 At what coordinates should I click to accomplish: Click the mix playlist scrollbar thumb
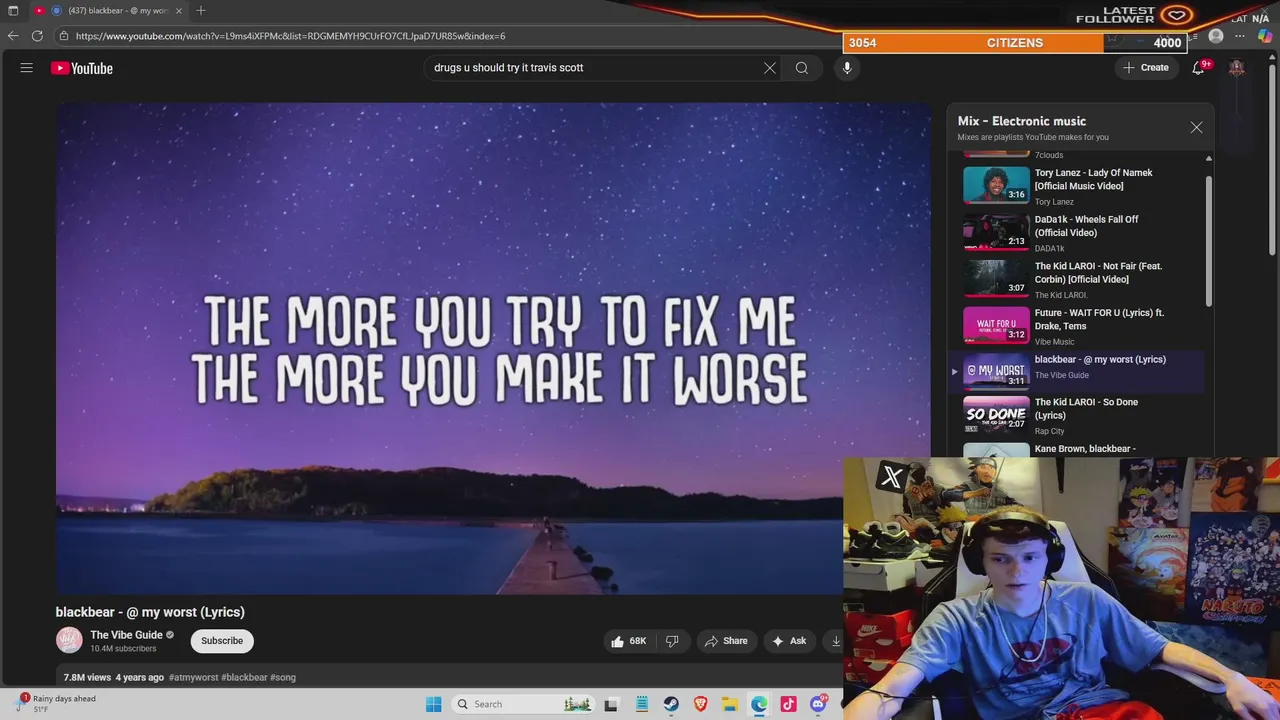tap(1208, 241)
